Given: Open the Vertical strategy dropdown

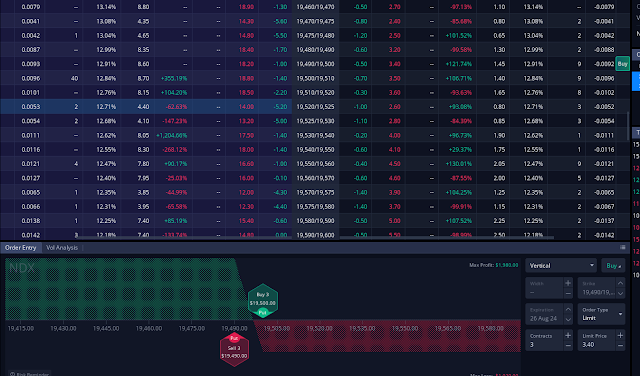Looking at the screenshot, I should (x=561, y=266).
